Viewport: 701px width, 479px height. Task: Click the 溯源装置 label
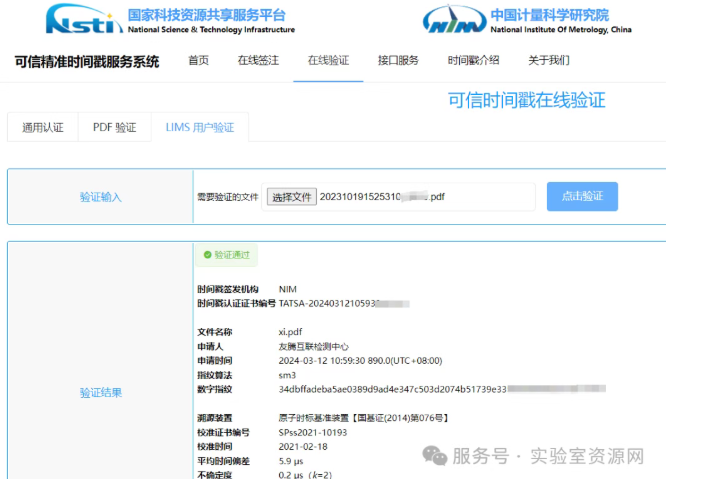(x=215, y=418)
